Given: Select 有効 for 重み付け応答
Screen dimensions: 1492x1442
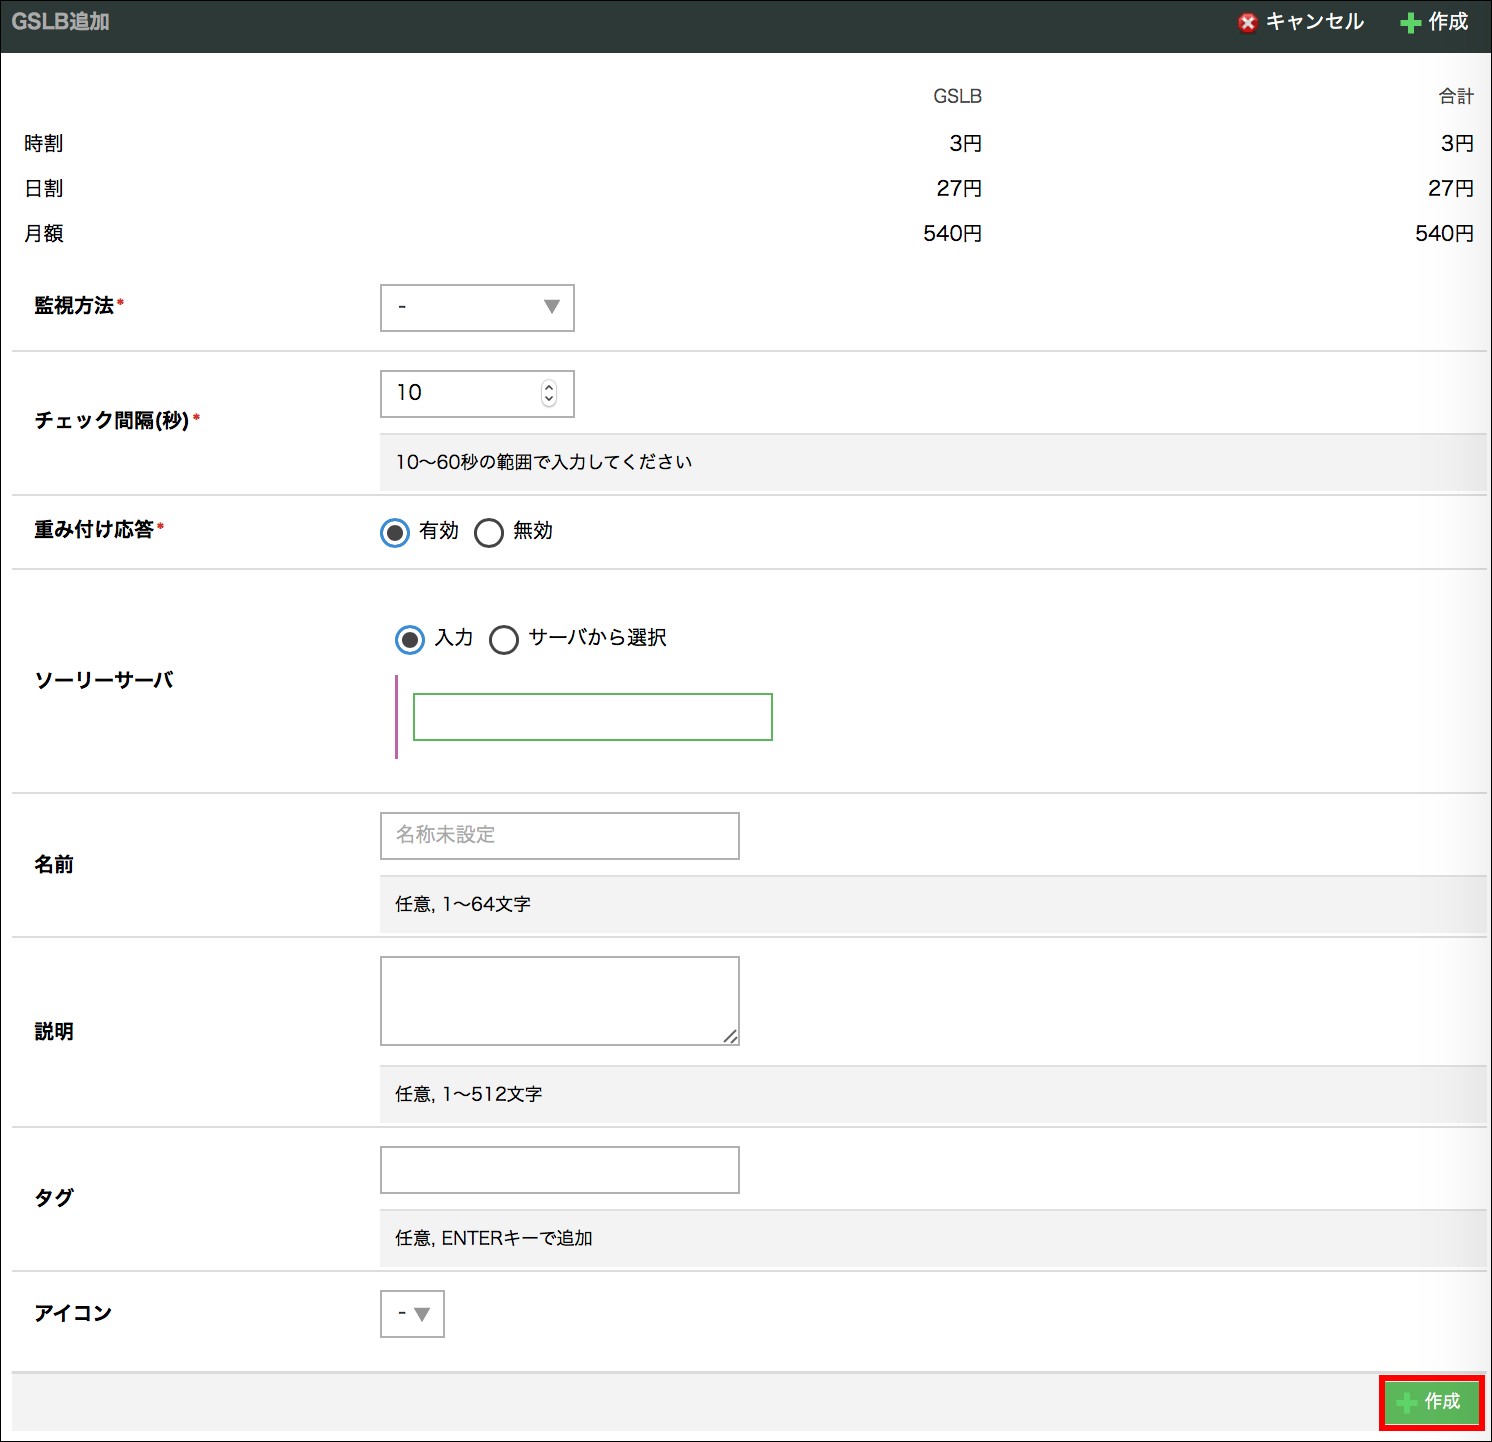Looking at the screenshot, I should (395, 532).
